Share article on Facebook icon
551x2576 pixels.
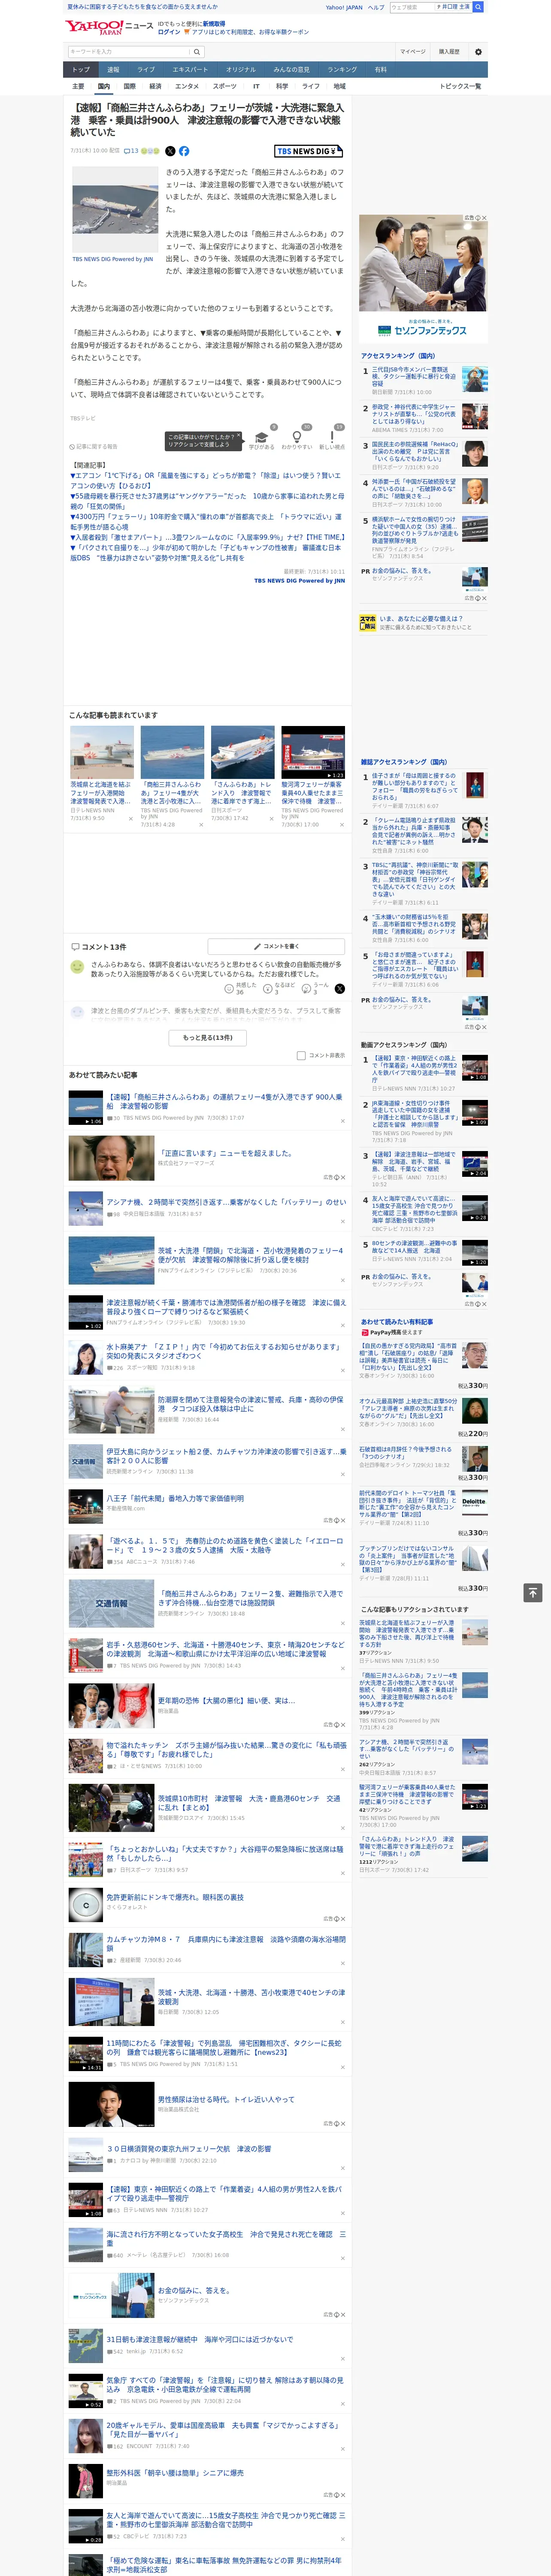point(184,151)
